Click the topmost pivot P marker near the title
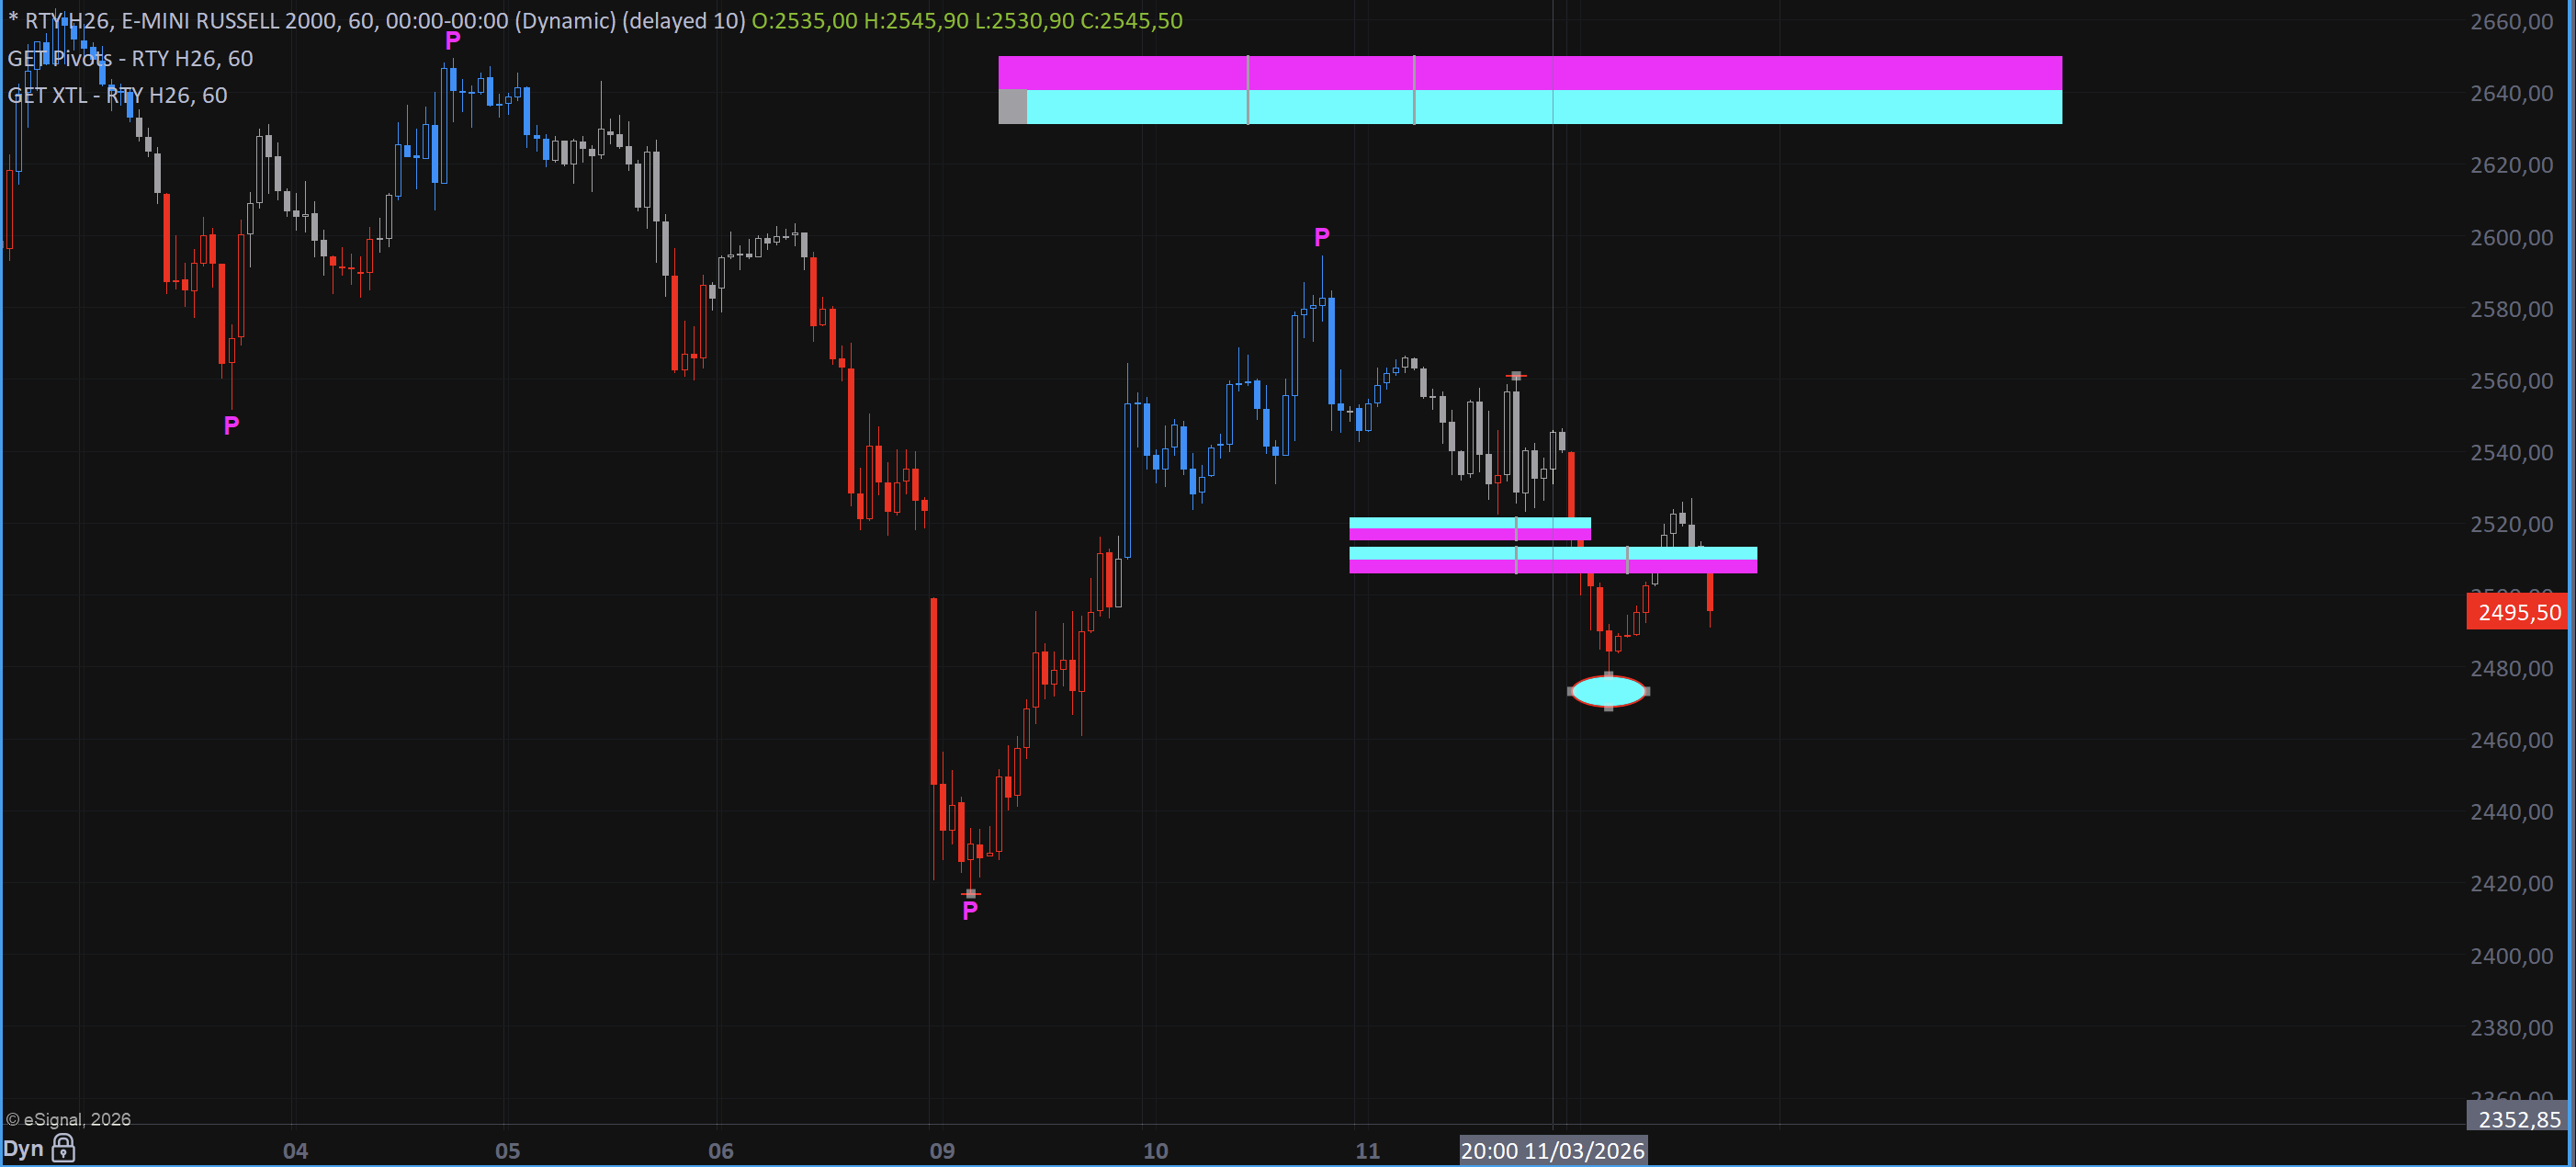This screenshot has height=1167, width=2576. pyautogui.click(x=452, y=41)
